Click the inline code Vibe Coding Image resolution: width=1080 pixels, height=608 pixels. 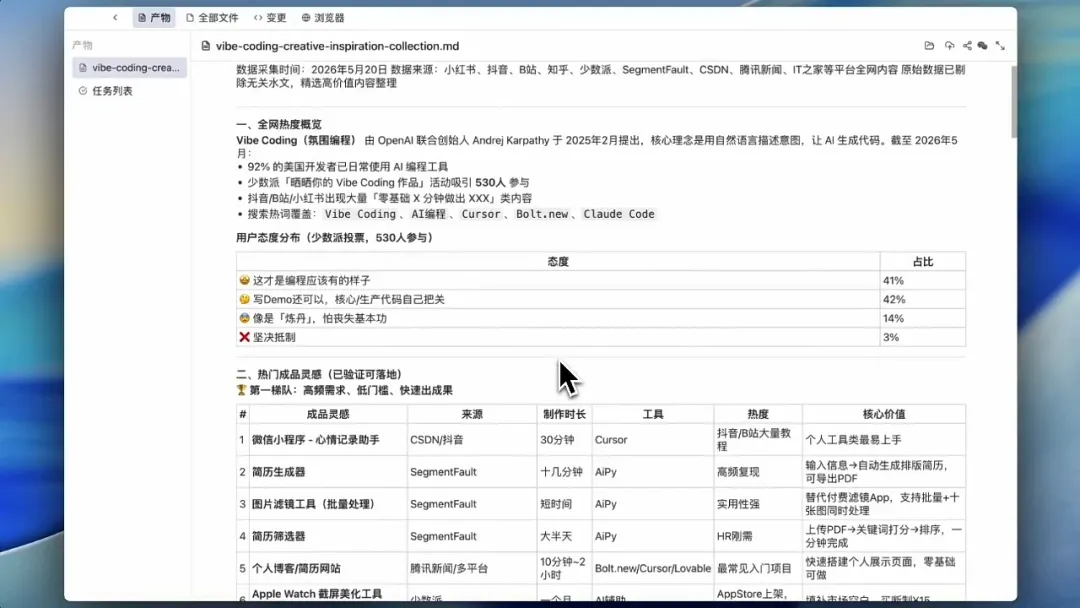360,214
